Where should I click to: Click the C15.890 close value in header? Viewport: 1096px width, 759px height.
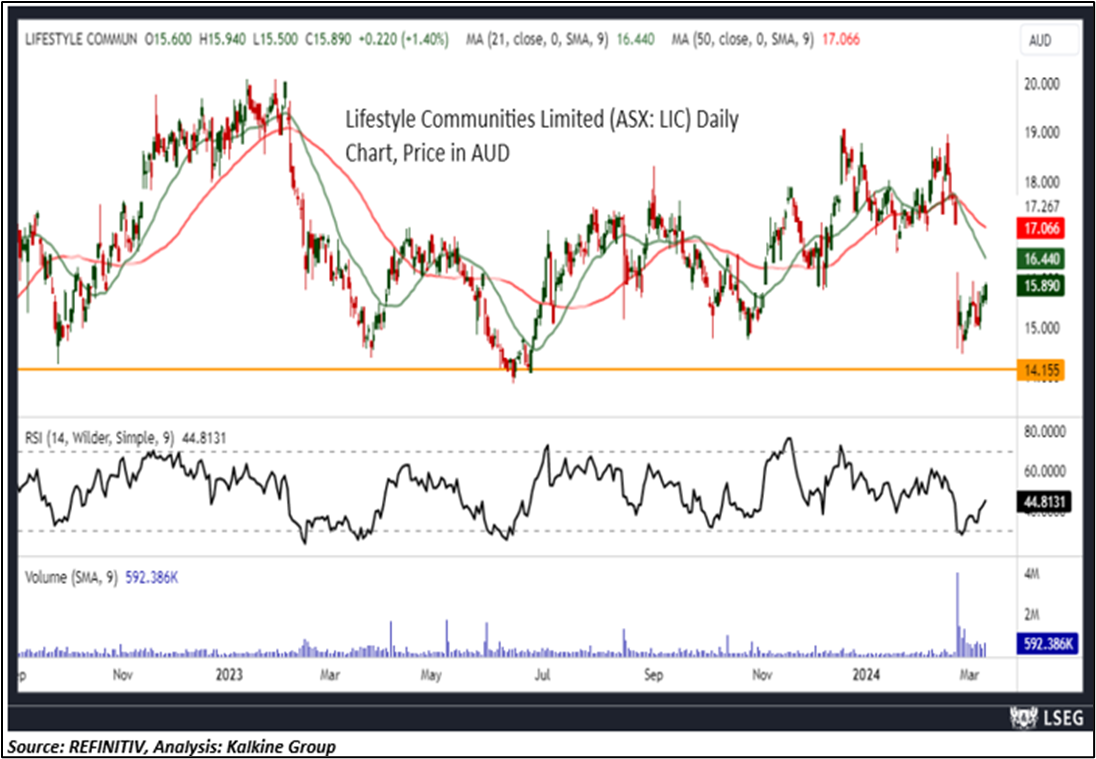coord(331,41)
